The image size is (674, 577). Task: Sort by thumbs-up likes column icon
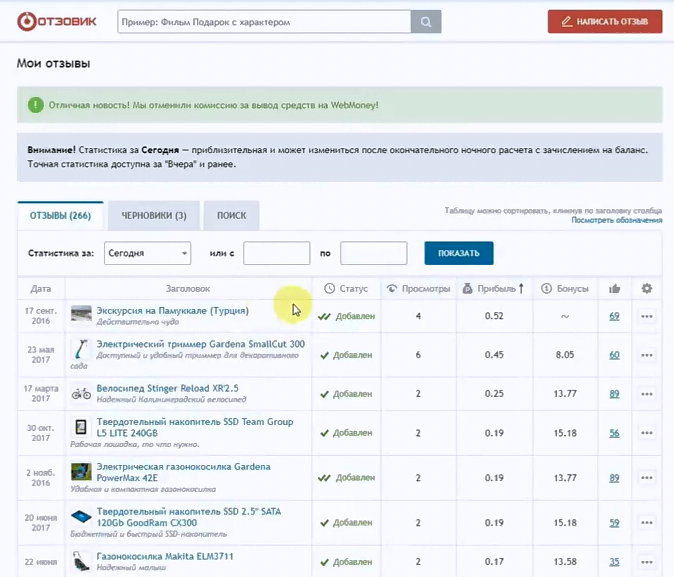click(x=614, y=288)
